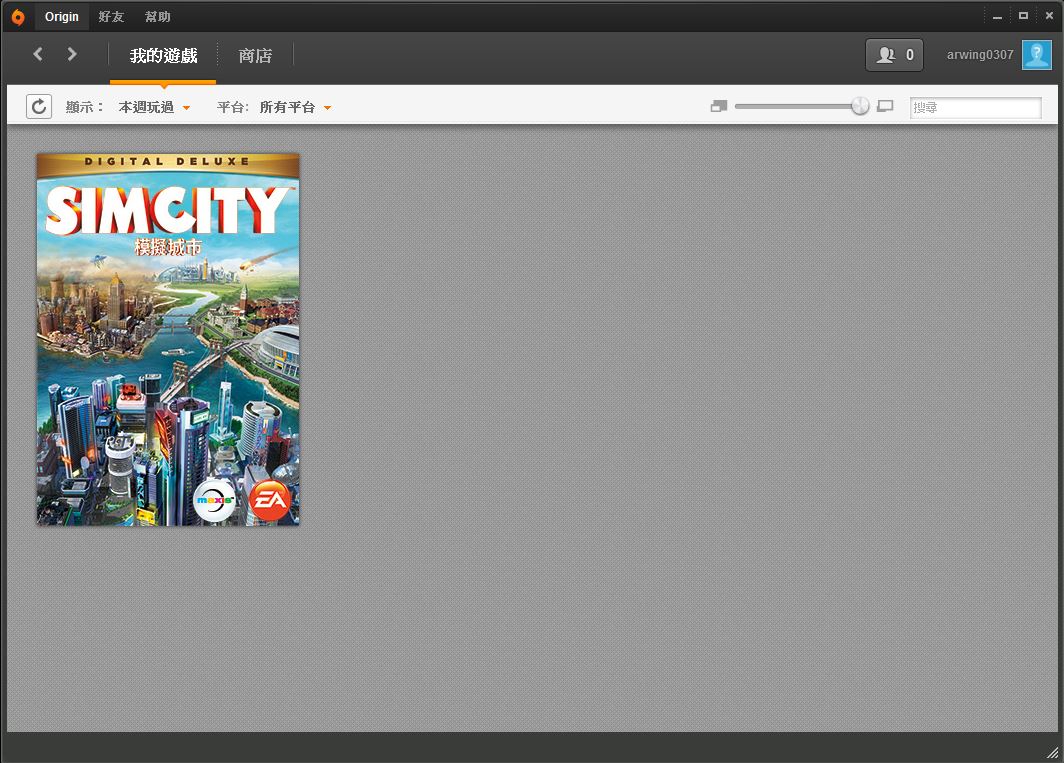Click username arwing0307
Screen dimensions: 1064x763
point(980,55)
